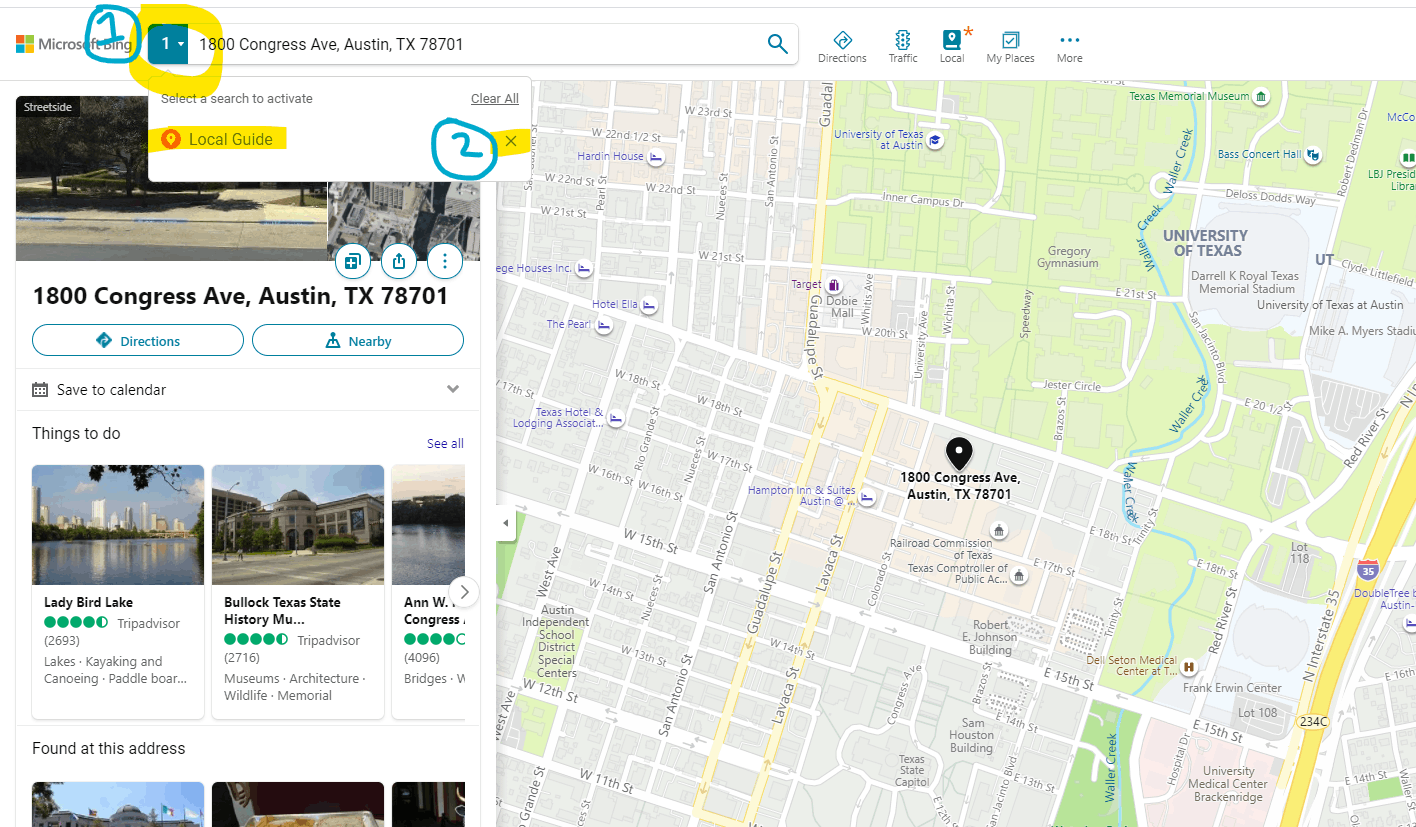This screenshot has width=1416, height=827.
Task: Show the Traffic layer
Action: (x=903, y=46)
